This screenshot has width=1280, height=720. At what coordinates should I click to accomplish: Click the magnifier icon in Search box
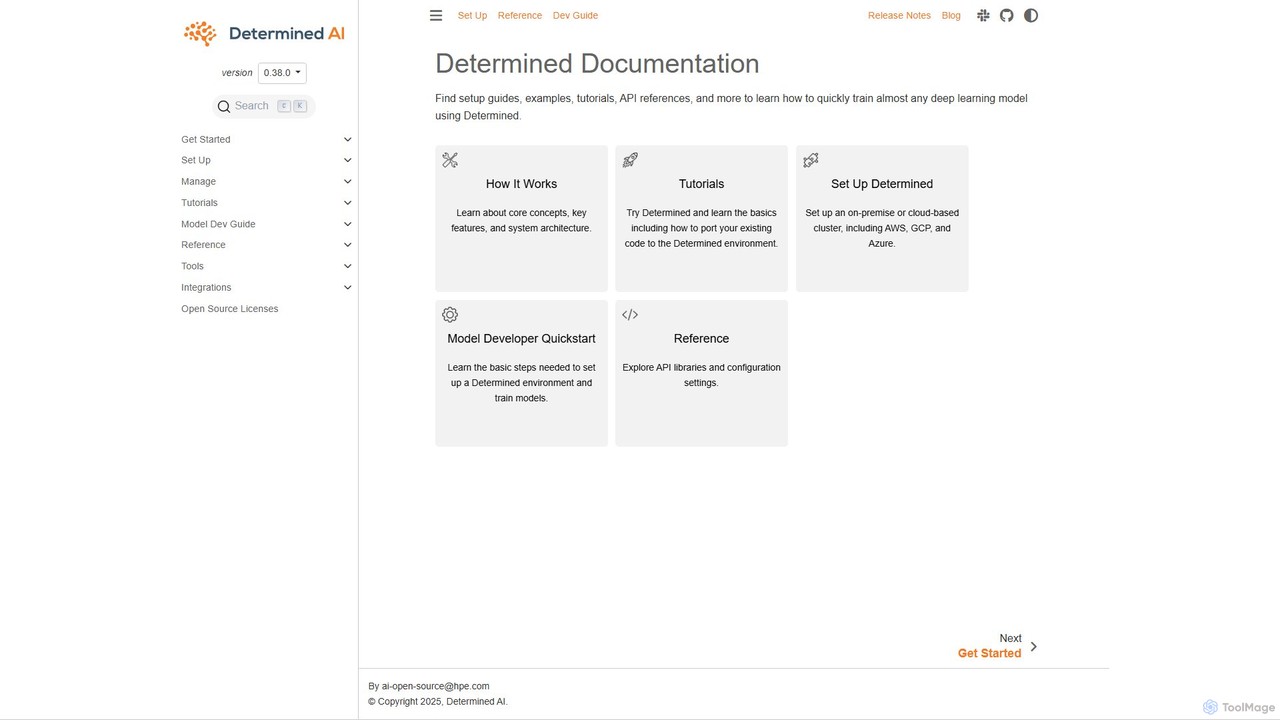tap(224, 106)
